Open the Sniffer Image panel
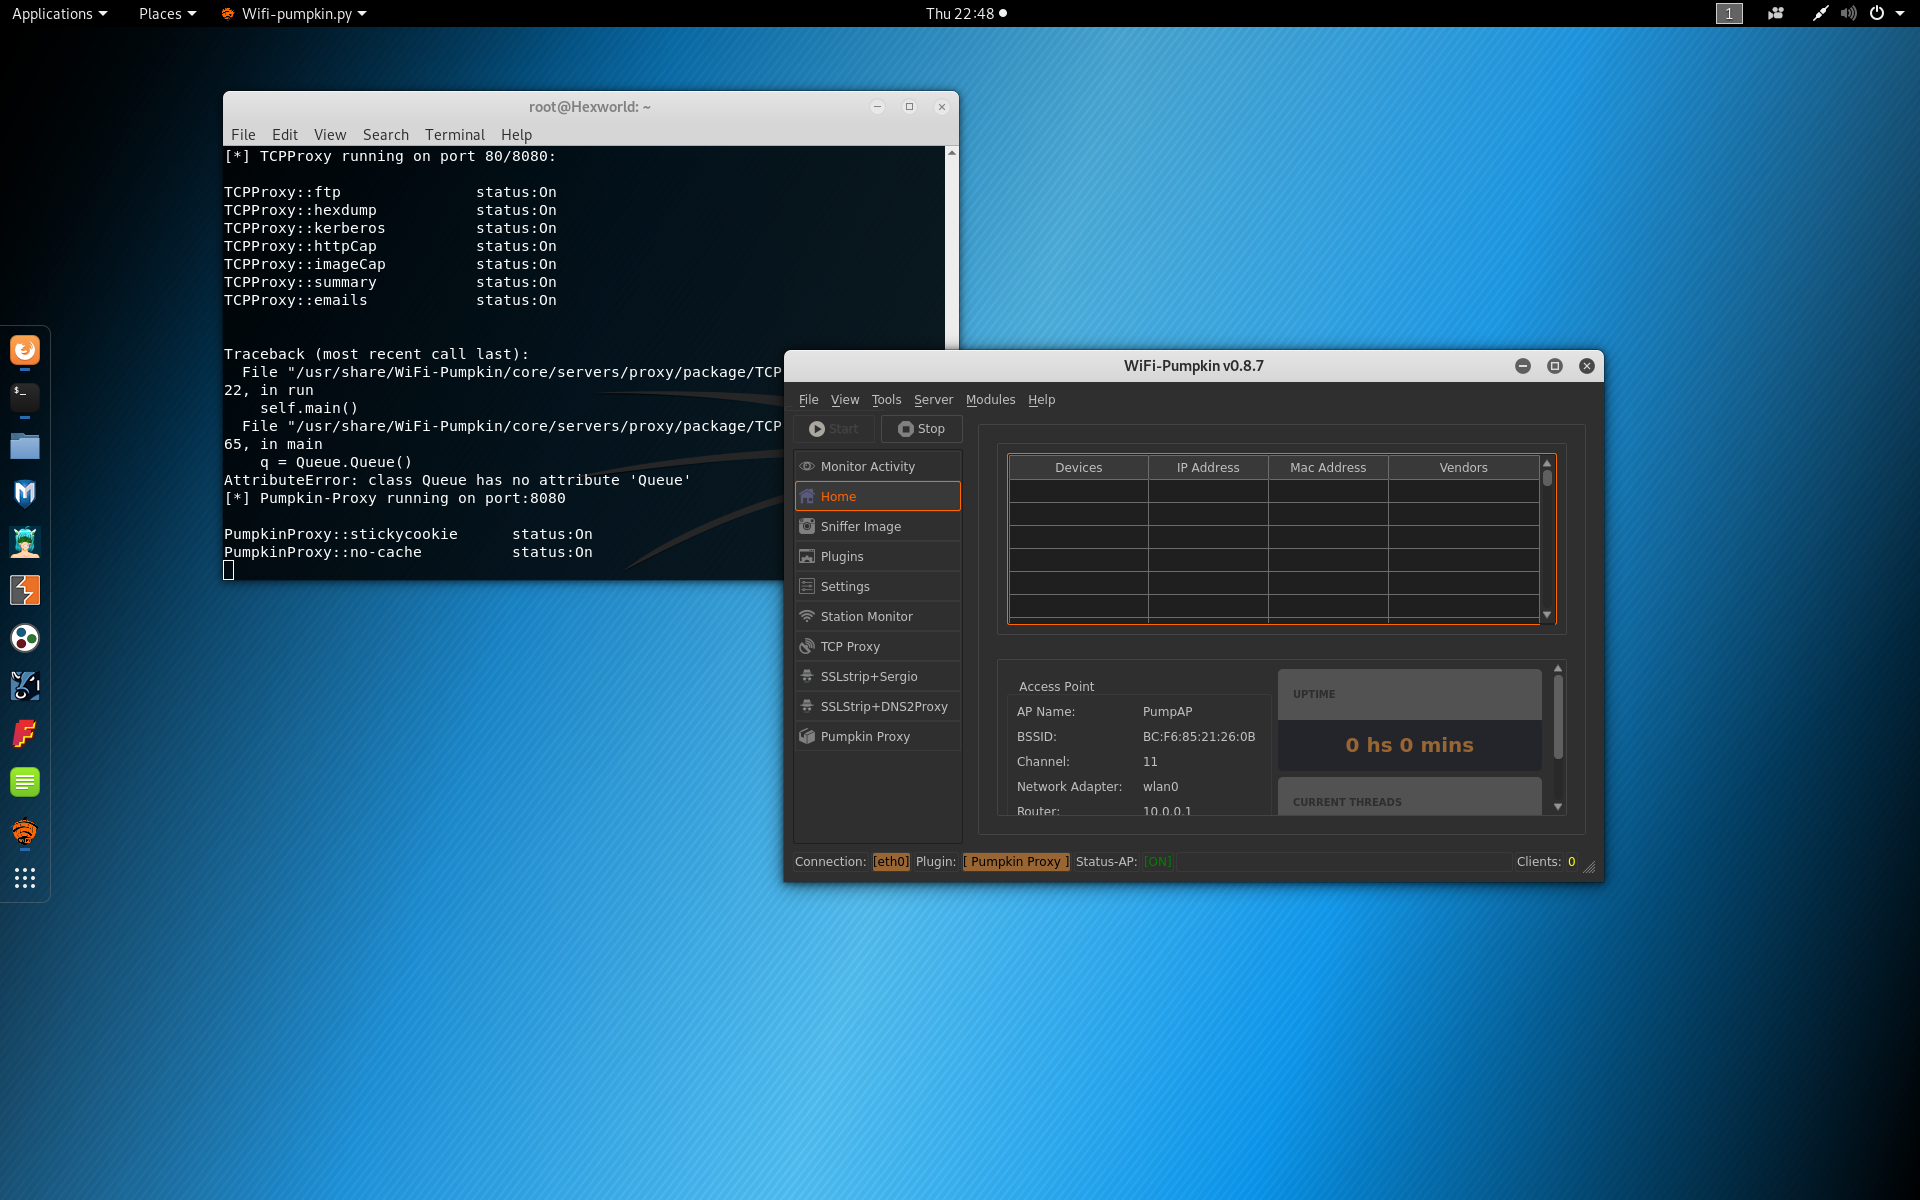Screen dimensions: 1920x1200 [861, 526]
